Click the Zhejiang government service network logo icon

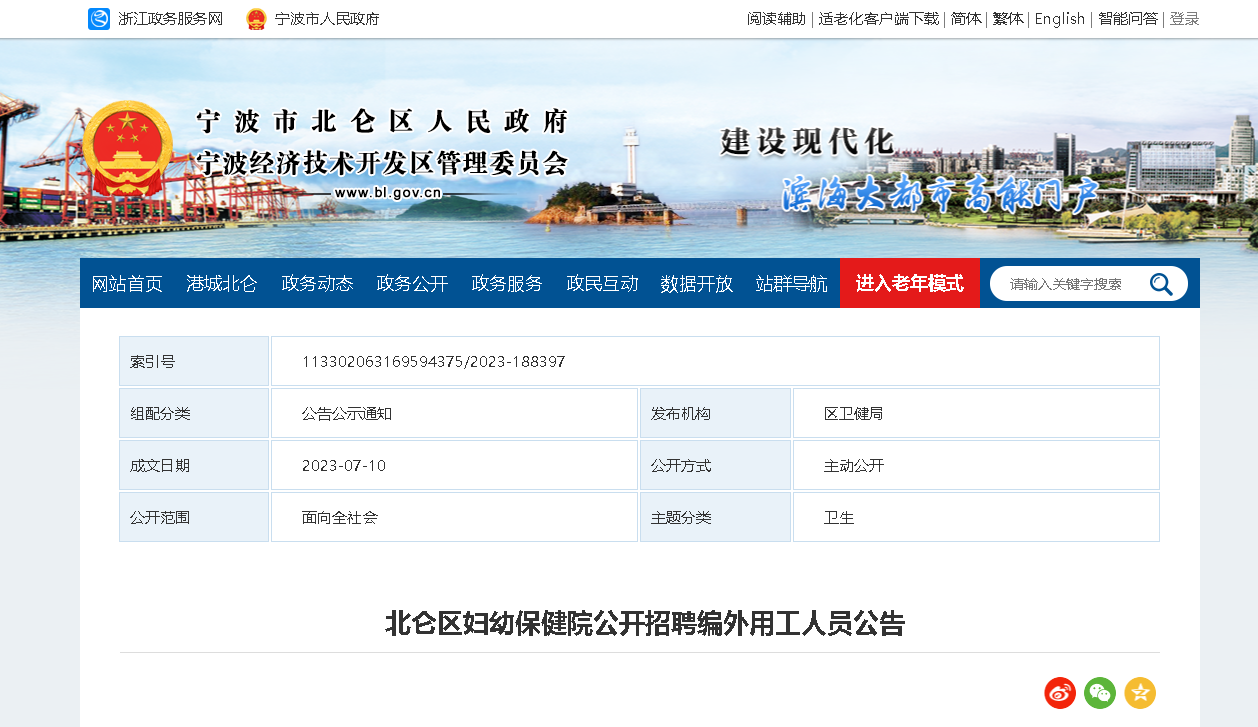point(99,19)
